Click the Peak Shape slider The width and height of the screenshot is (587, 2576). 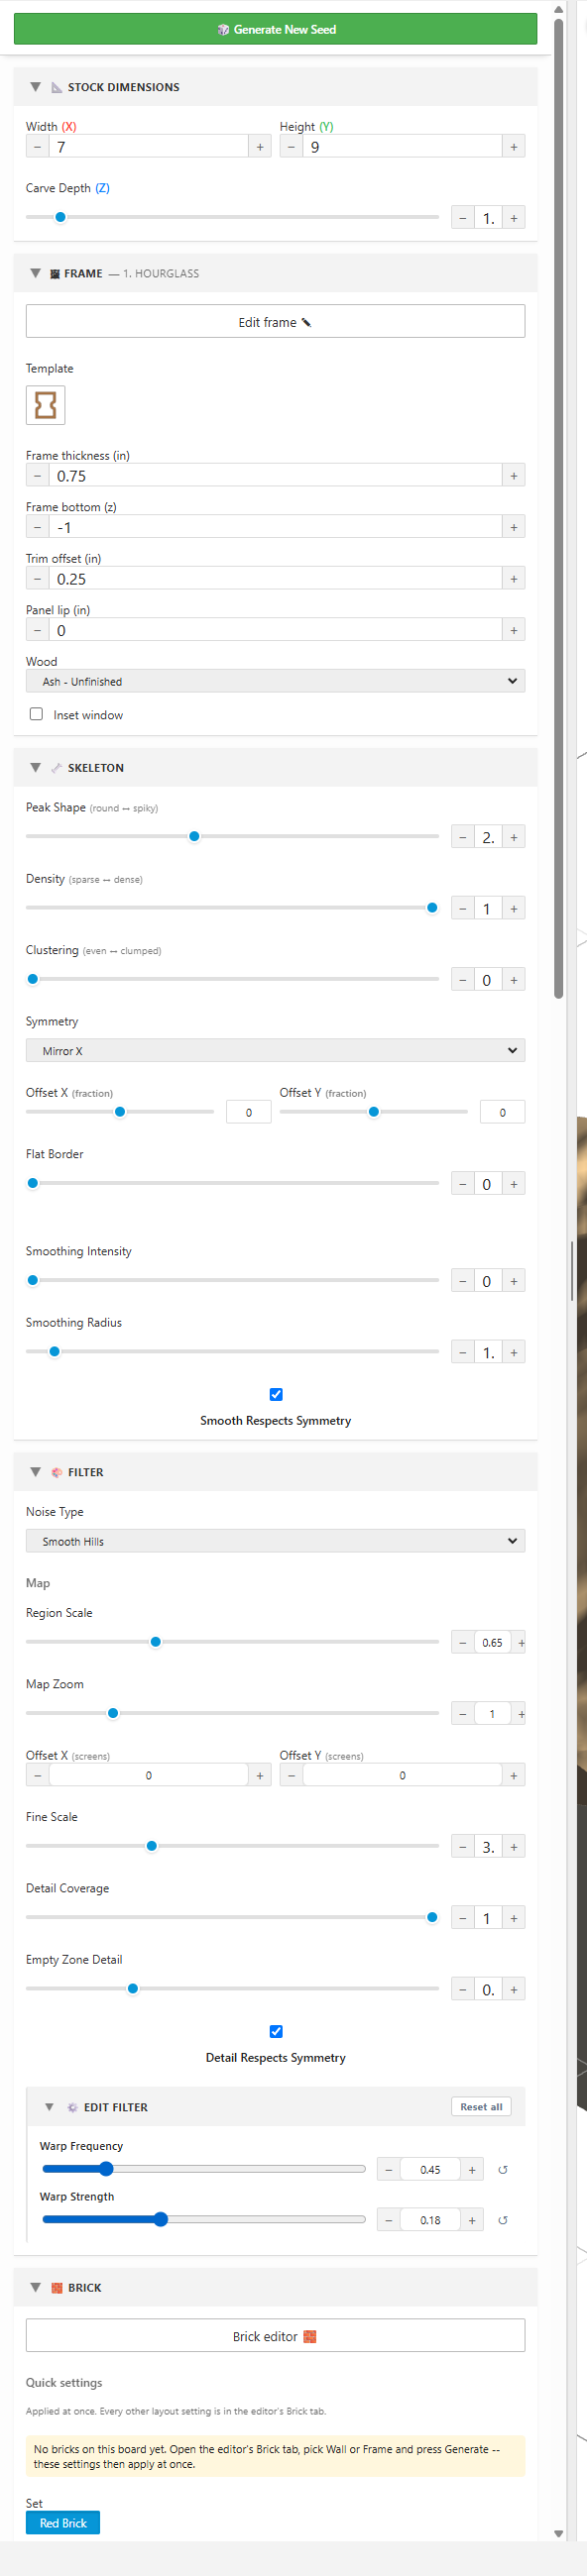[x=232, y=836]
